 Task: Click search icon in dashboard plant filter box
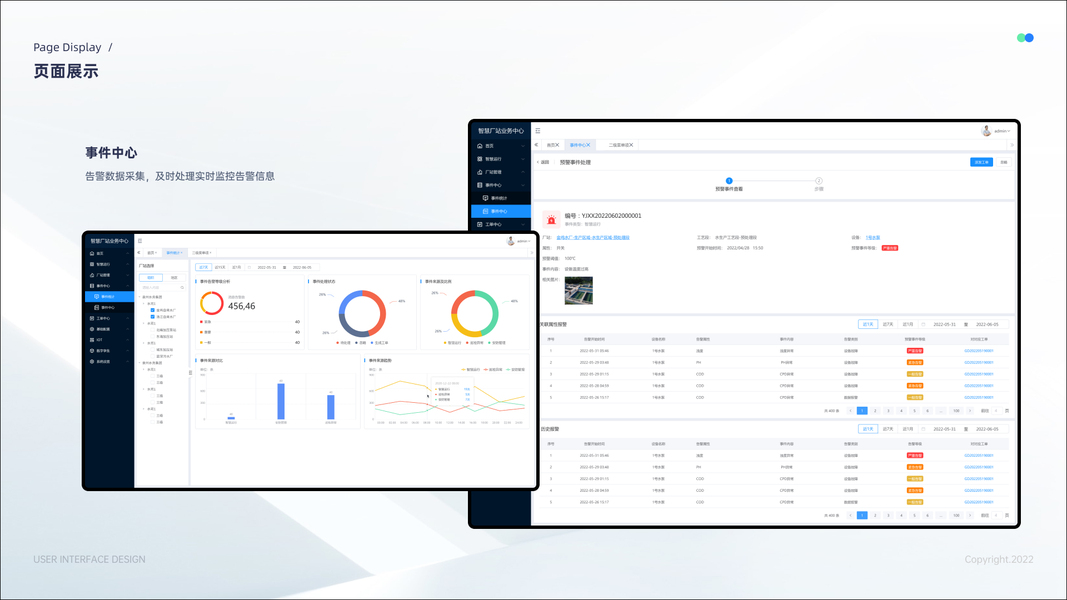[x=182, y=288]
